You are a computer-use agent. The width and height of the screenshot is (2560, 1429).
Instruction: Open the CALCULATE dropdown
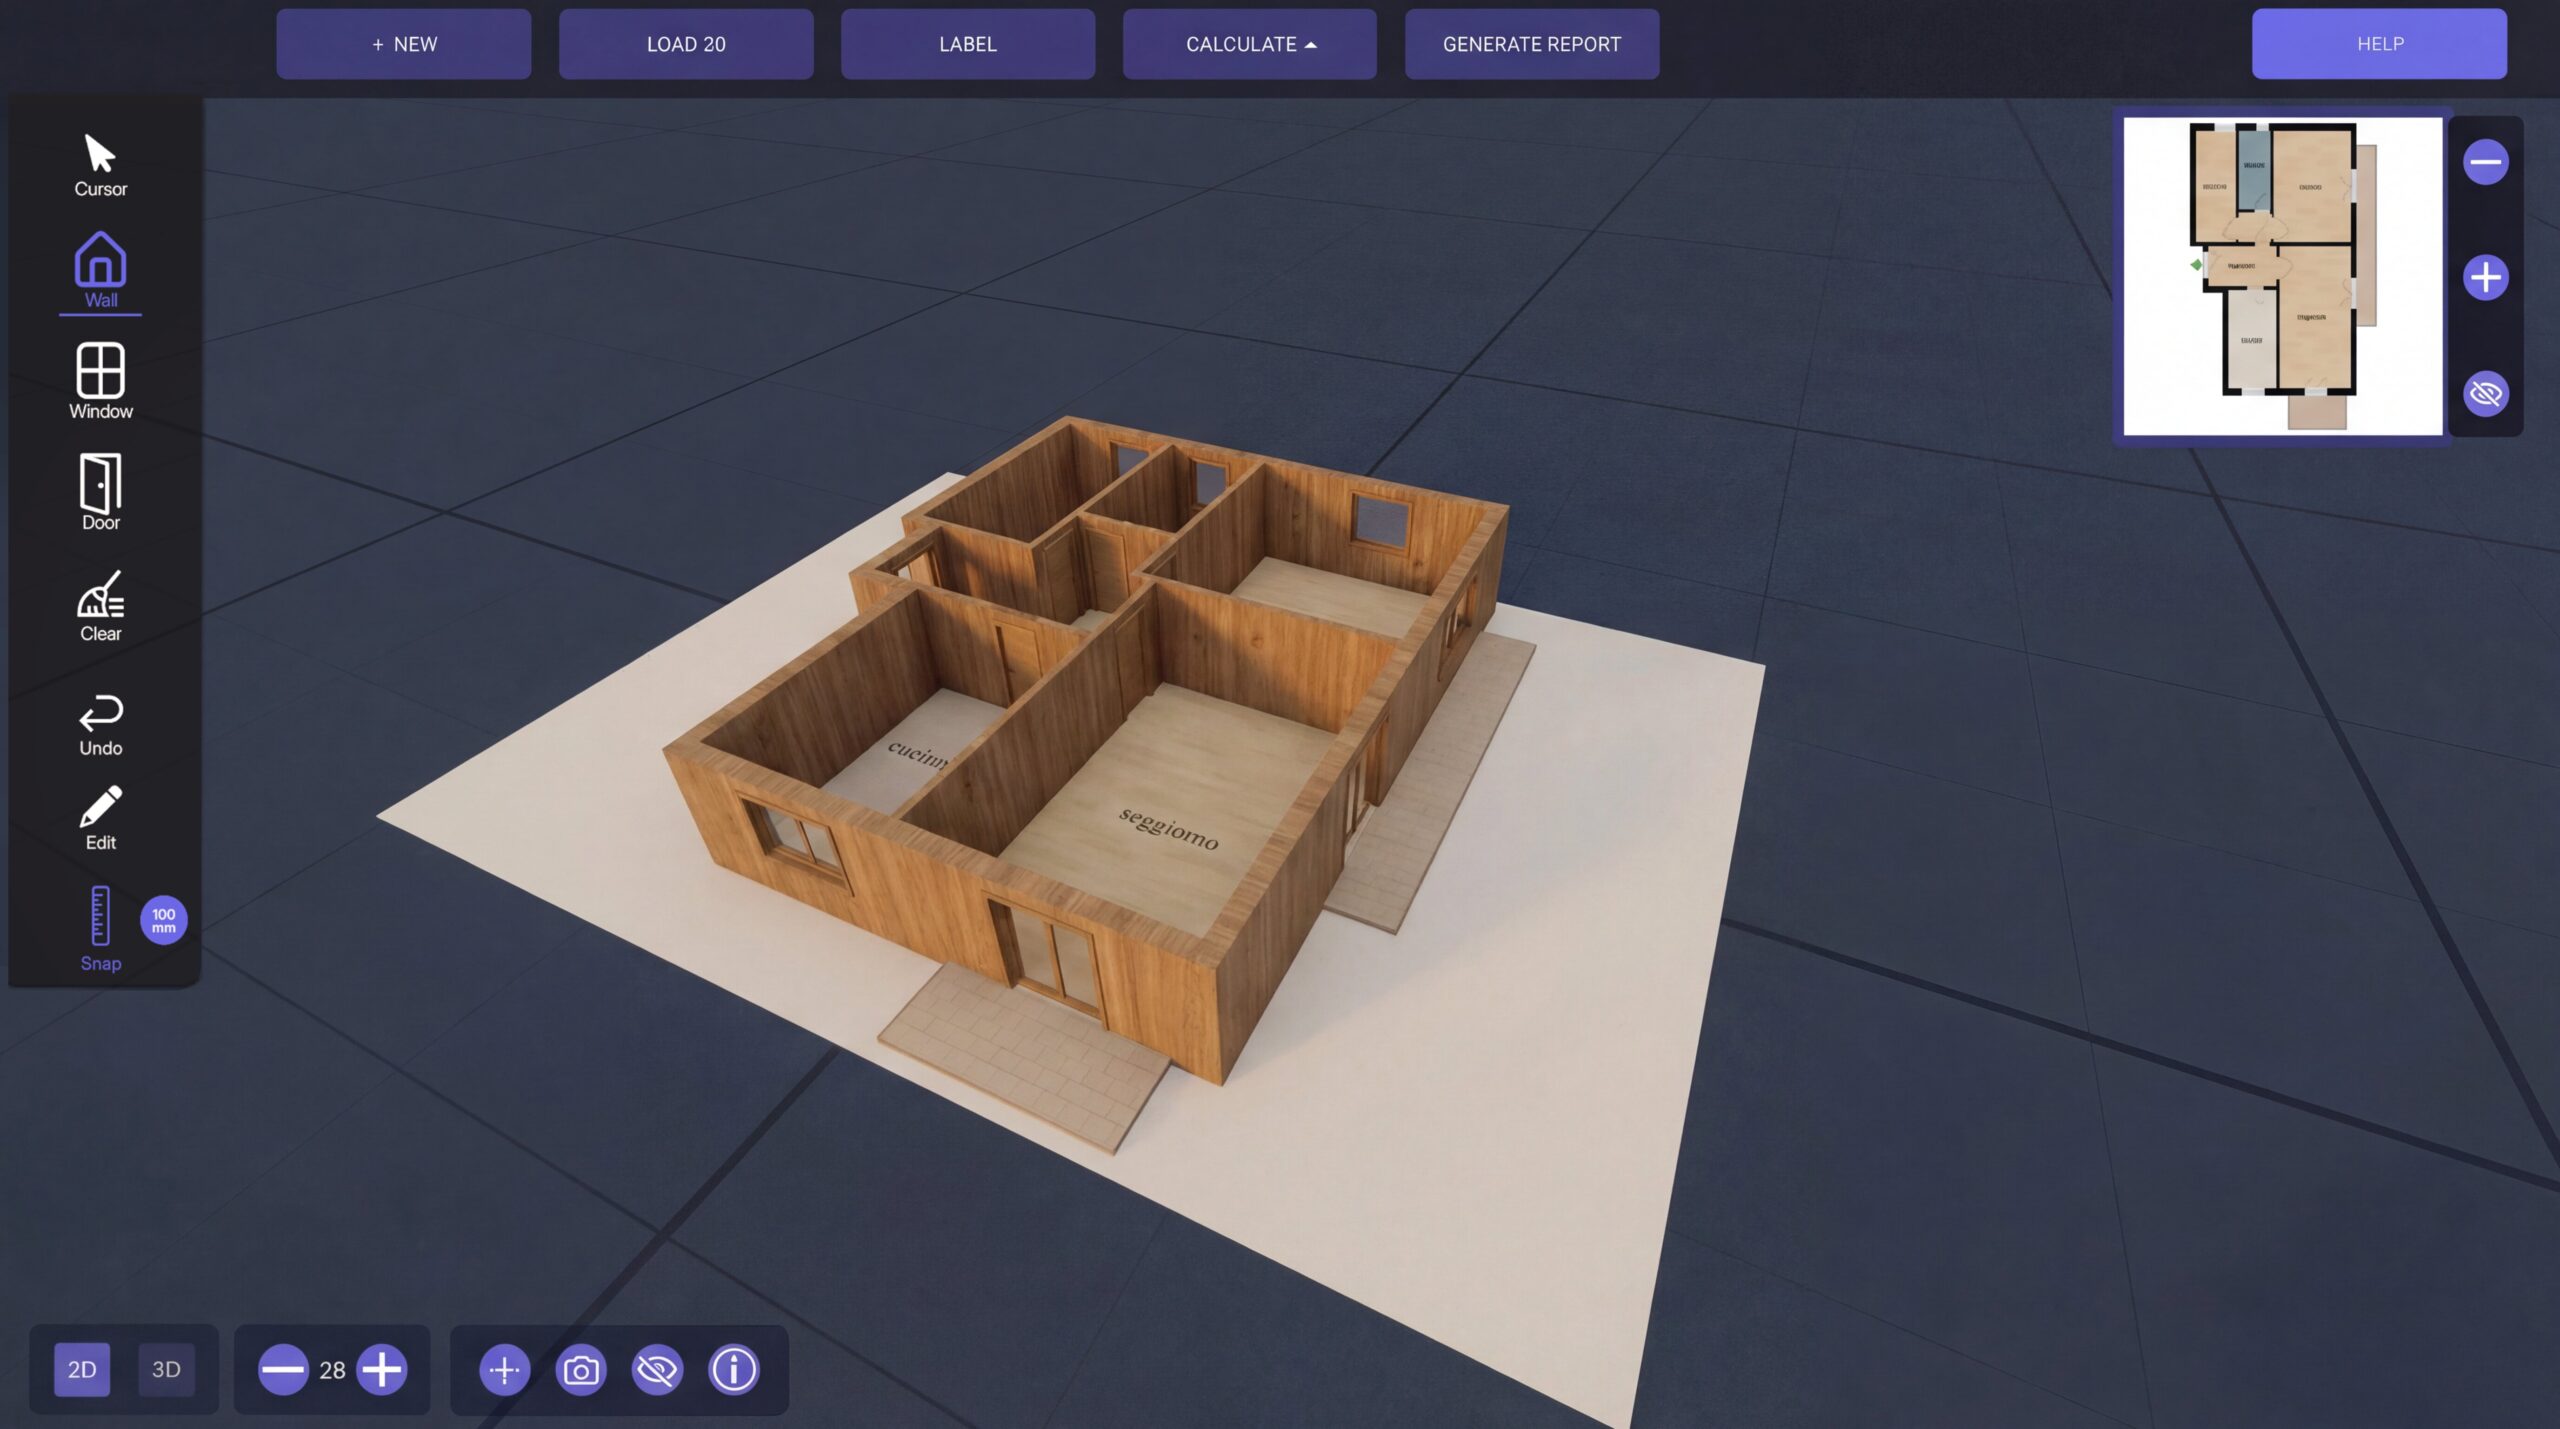(x=1250, y=43)
